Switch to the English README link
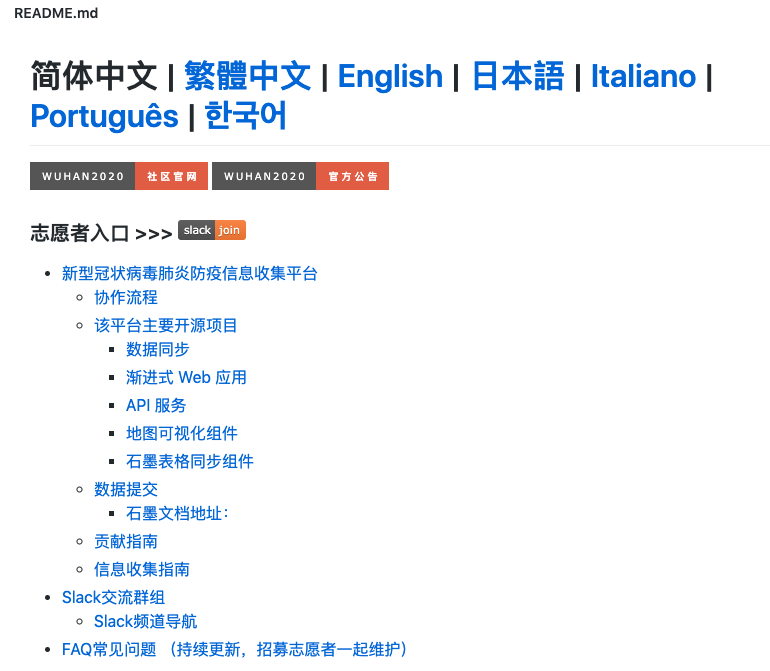 (x=390, y=76)
